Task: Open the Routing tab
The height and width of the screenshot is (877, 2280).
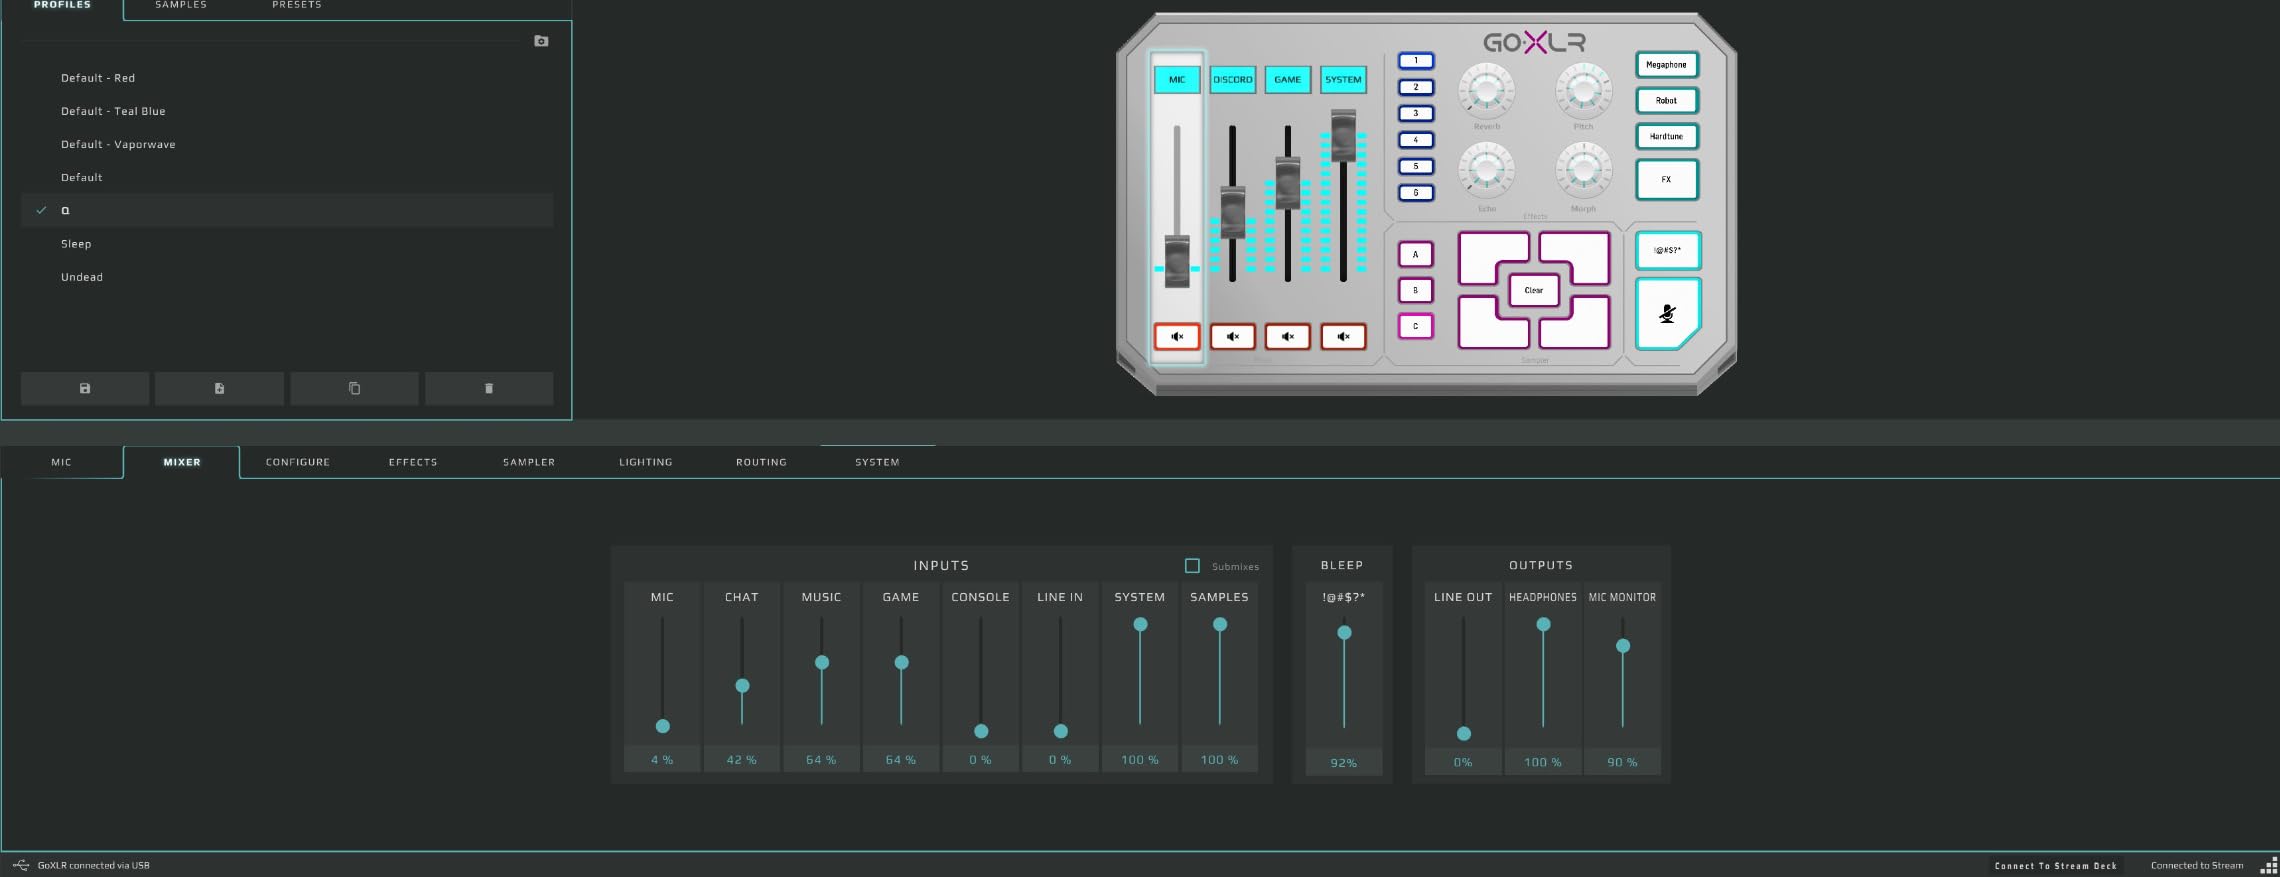Action: pyautogui.click(x=762, y=462)
